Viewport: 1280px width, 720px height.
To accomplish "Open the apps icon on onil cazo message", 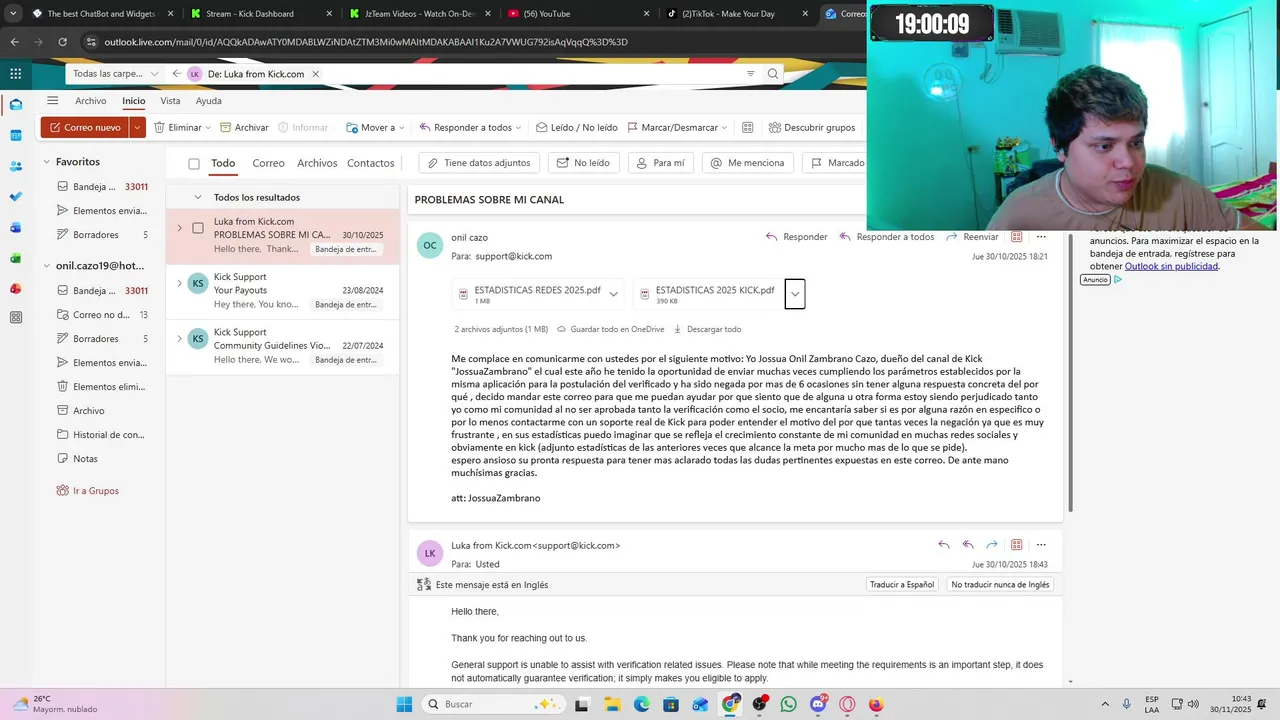I will [1017, 237].
